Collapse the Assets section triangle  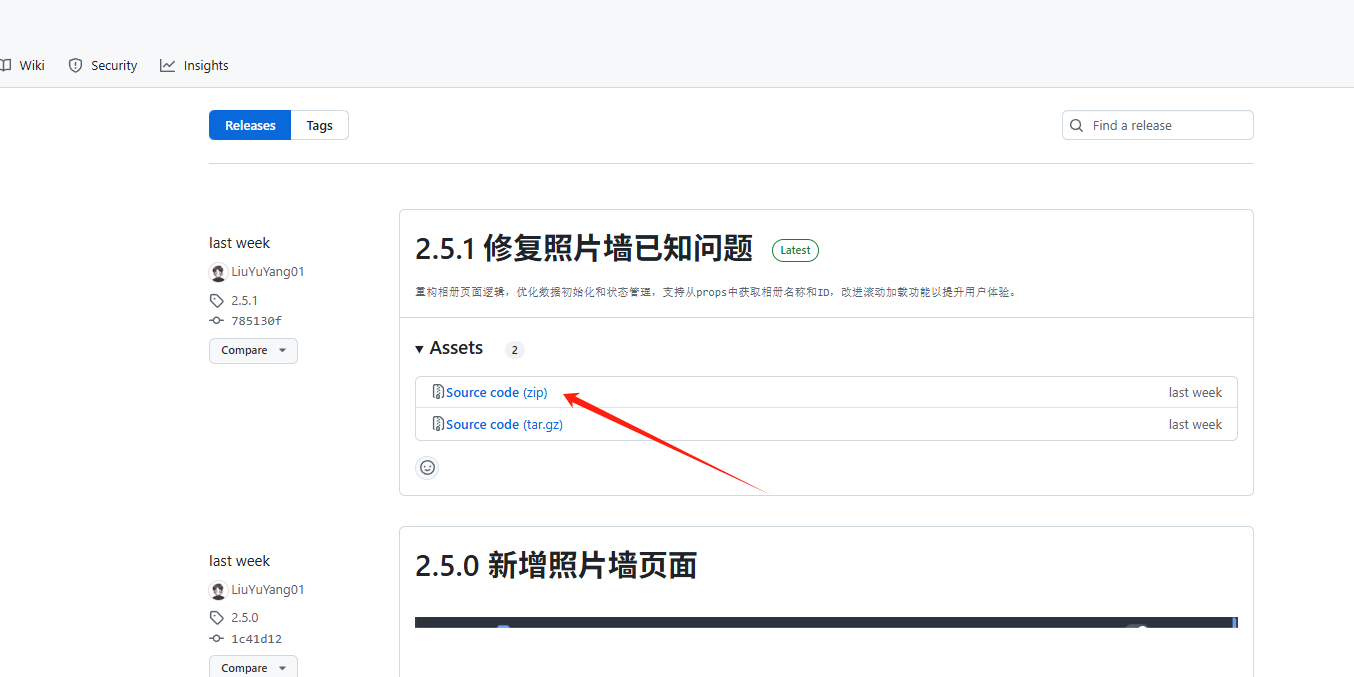pyautogui.click(x=420, y=349)
